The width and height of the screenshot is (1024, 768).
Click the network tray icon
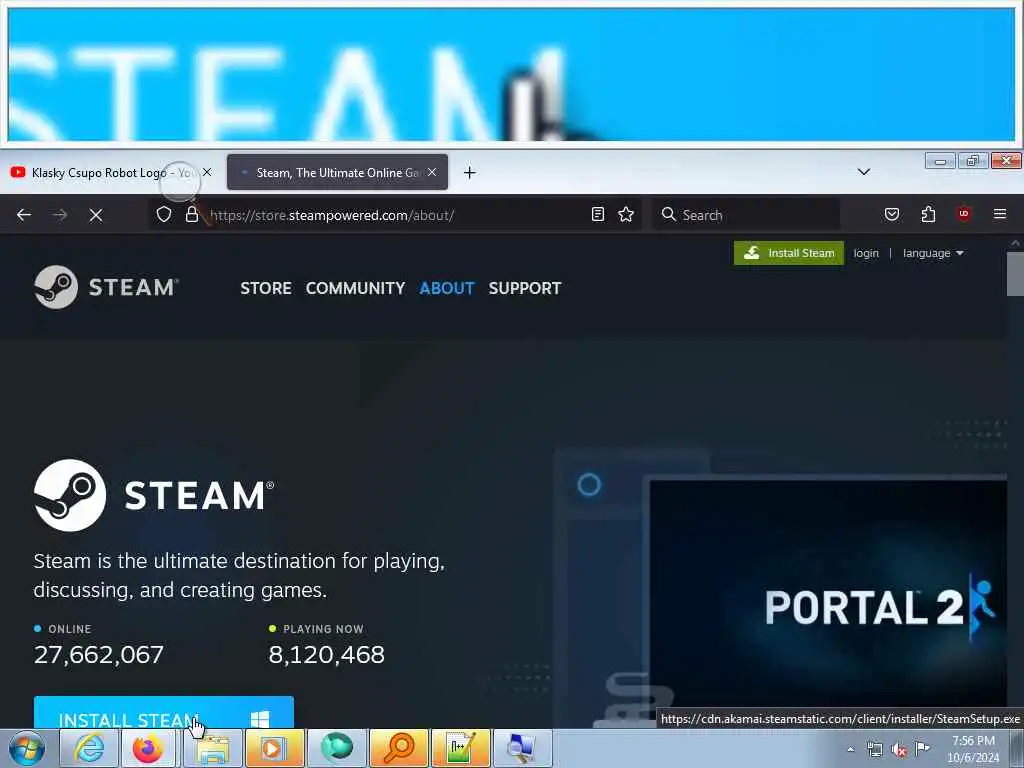click(874, 749)
